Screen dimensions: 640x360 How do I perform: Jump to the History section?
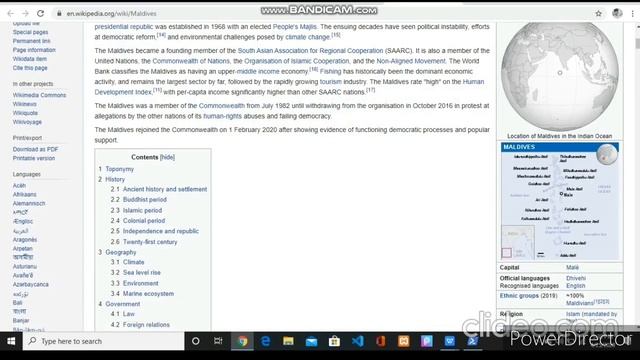(x=115, y=179)
